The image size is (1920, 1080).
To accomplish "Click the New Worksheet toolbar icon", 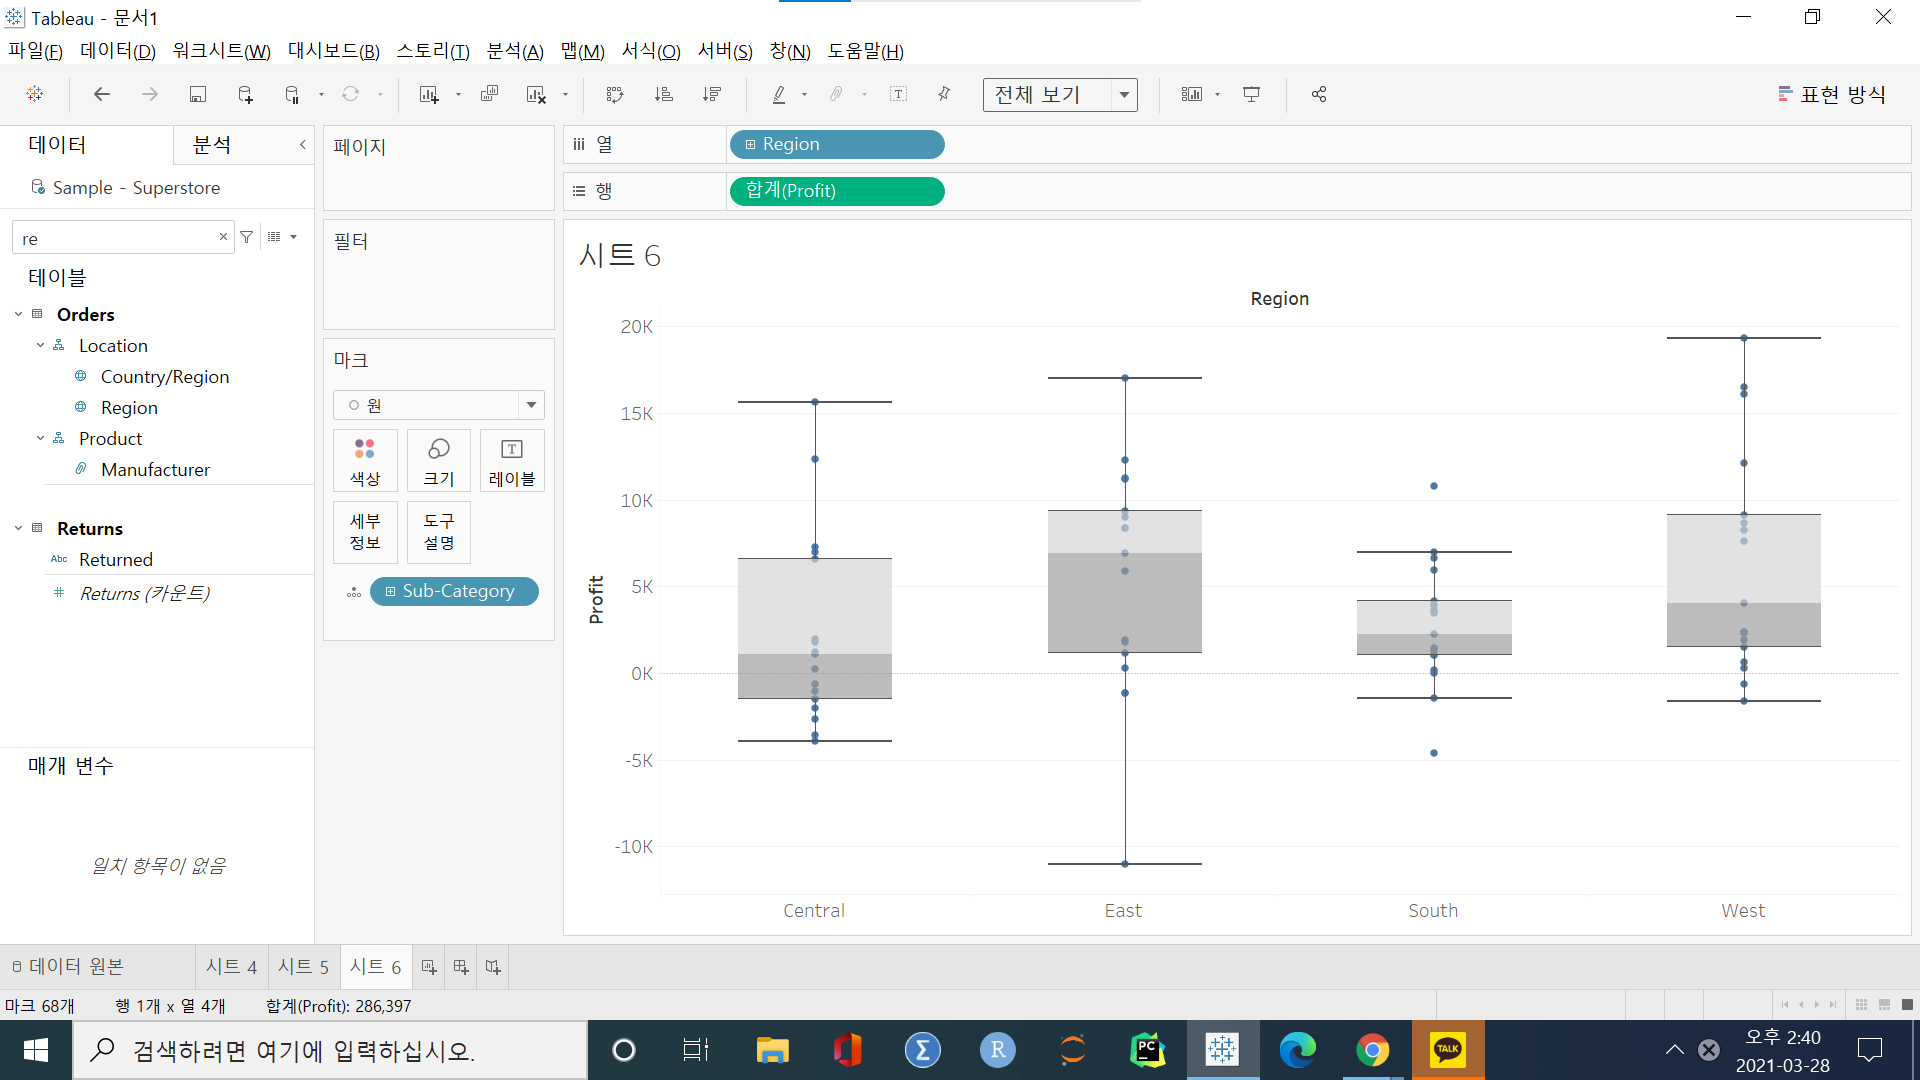I will [x=429, y=94].
